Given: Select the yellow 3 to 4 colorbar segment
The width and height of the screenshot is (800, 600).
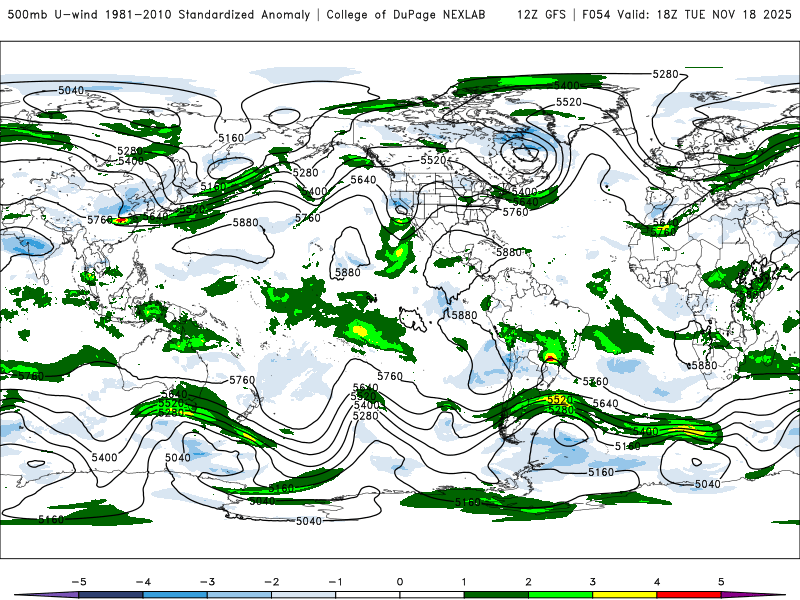Looking at the screenshot, I should pos(625,595).
